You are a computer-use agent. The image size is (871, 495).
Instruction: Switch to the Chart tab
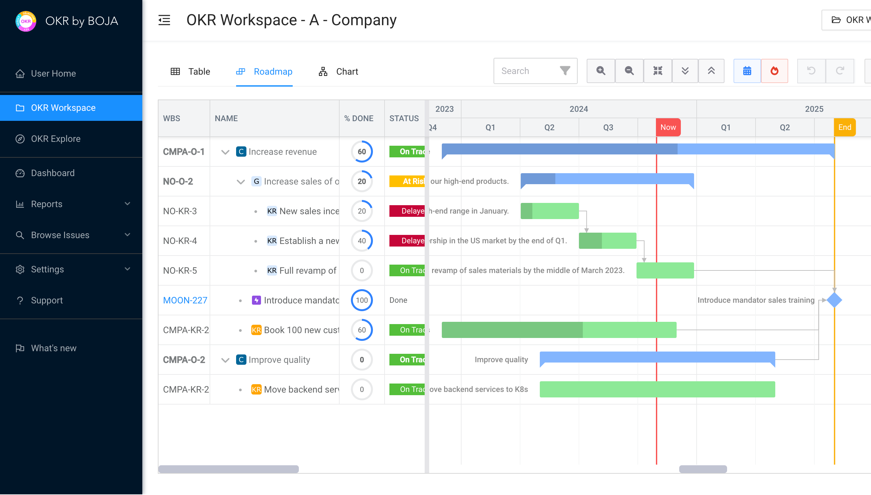coord(338,72)
